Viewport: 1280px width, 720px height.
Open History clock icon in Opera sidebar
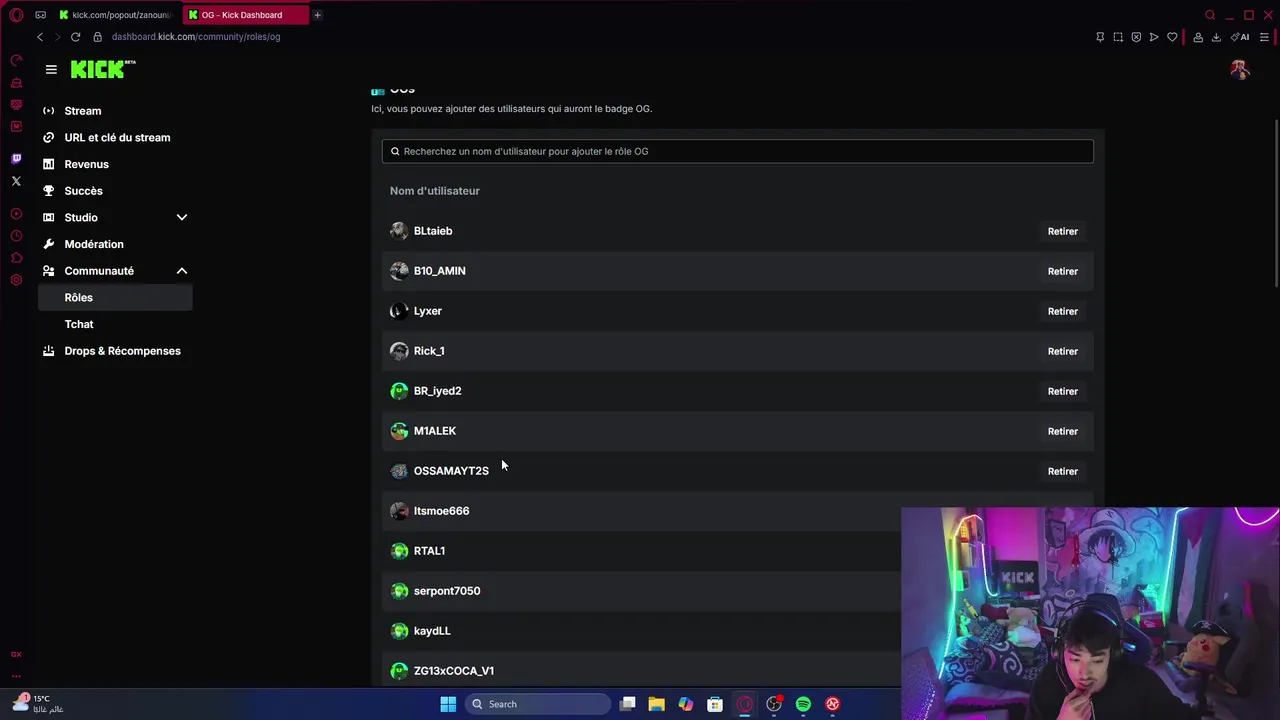coord(16,236)
